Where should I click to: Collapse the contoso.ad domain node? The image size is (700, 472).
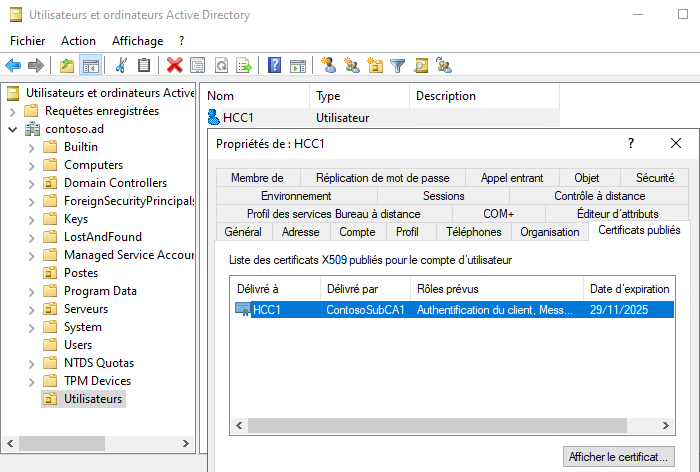[x=12, y=129]
